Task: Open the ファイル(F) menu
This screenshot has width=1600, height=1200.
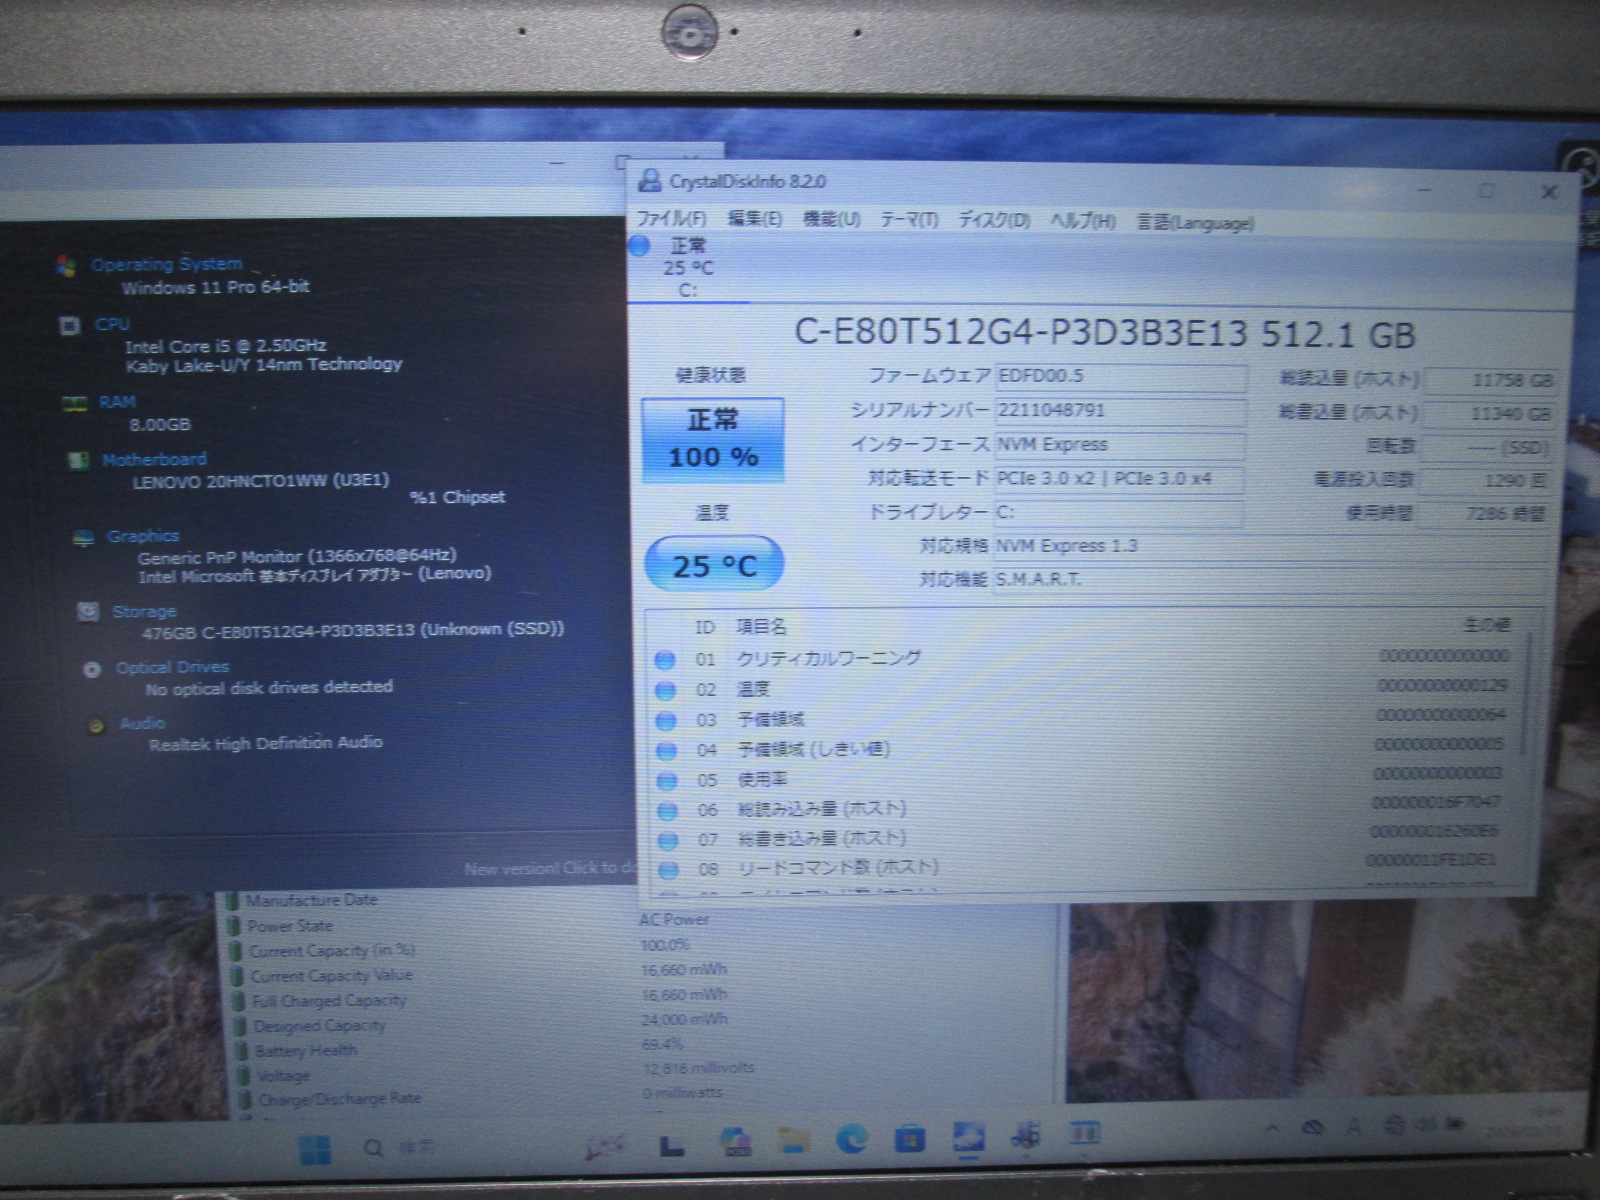Action: click(671, 219)
